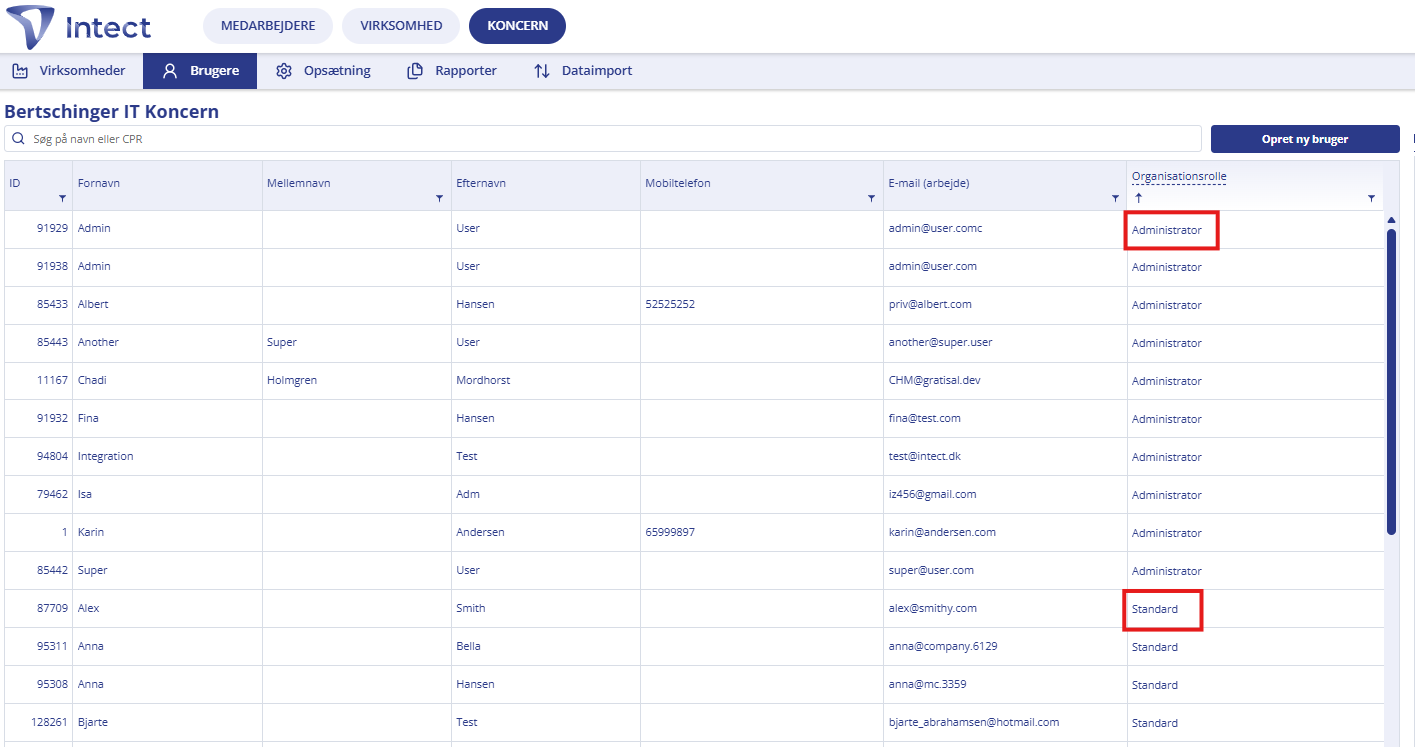Click the ascending sort arrow under Organisationsrolle
Viewport: 1415px width, 747px height.
point(1138,198)
